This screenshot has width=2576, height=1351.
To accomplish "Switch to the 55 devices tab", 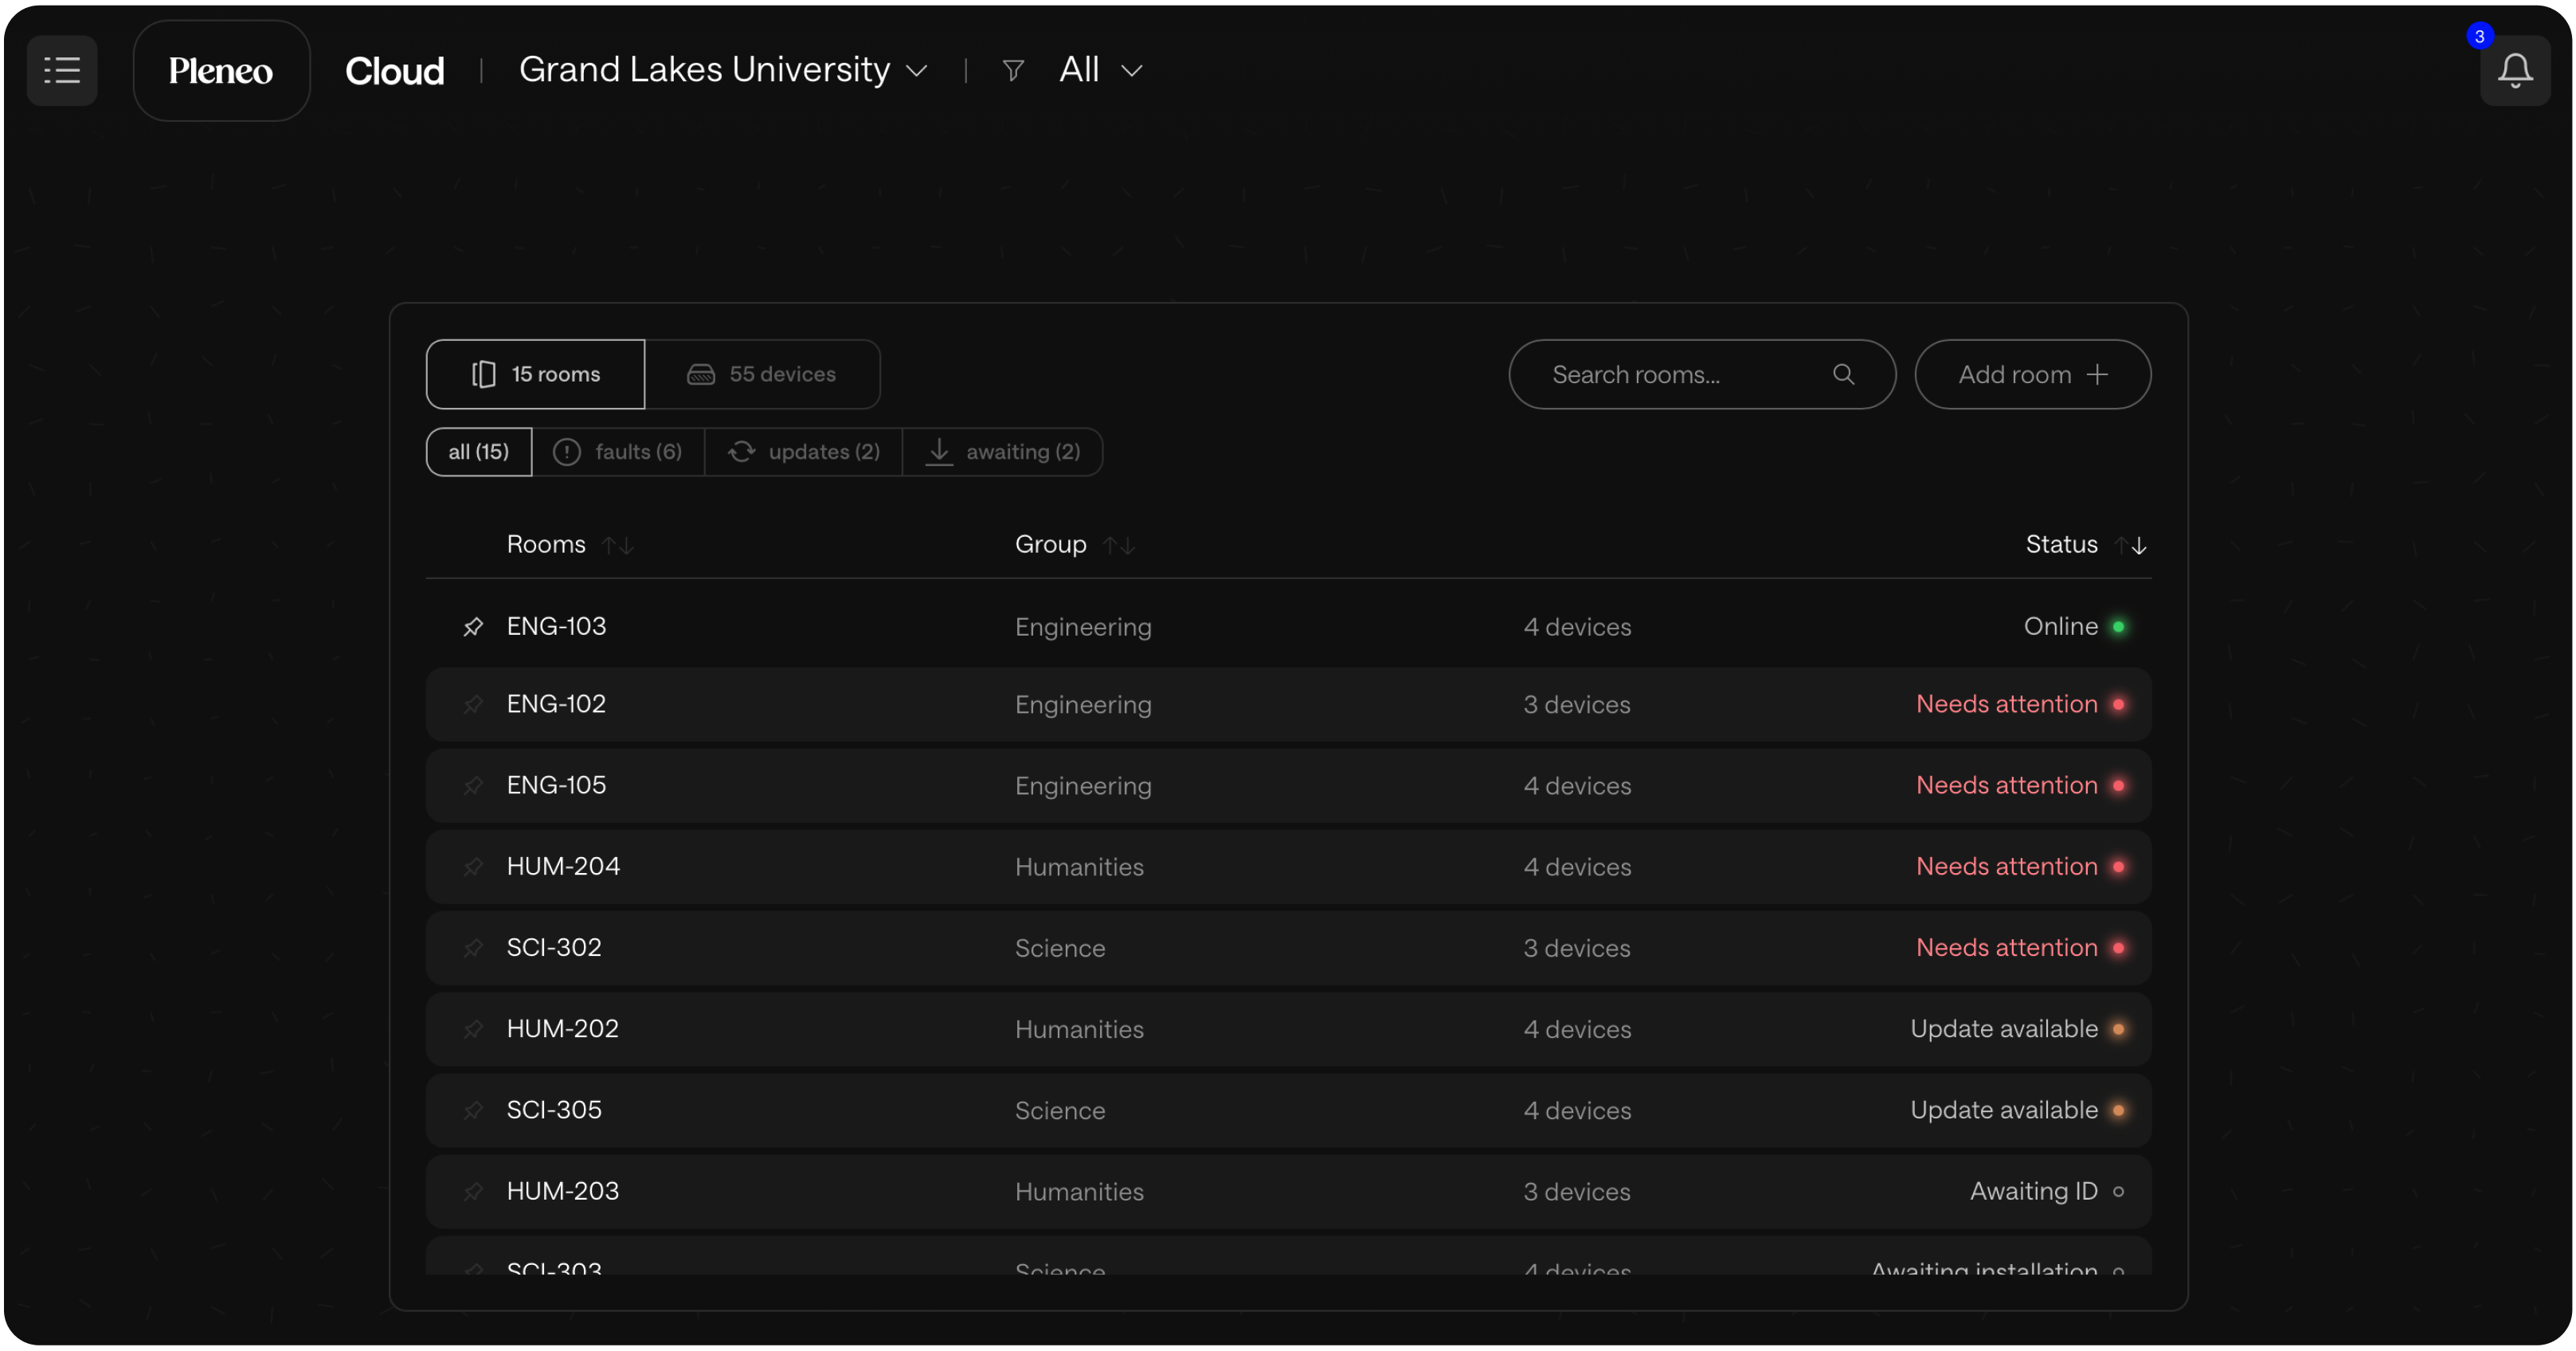I will click(762, 374).
